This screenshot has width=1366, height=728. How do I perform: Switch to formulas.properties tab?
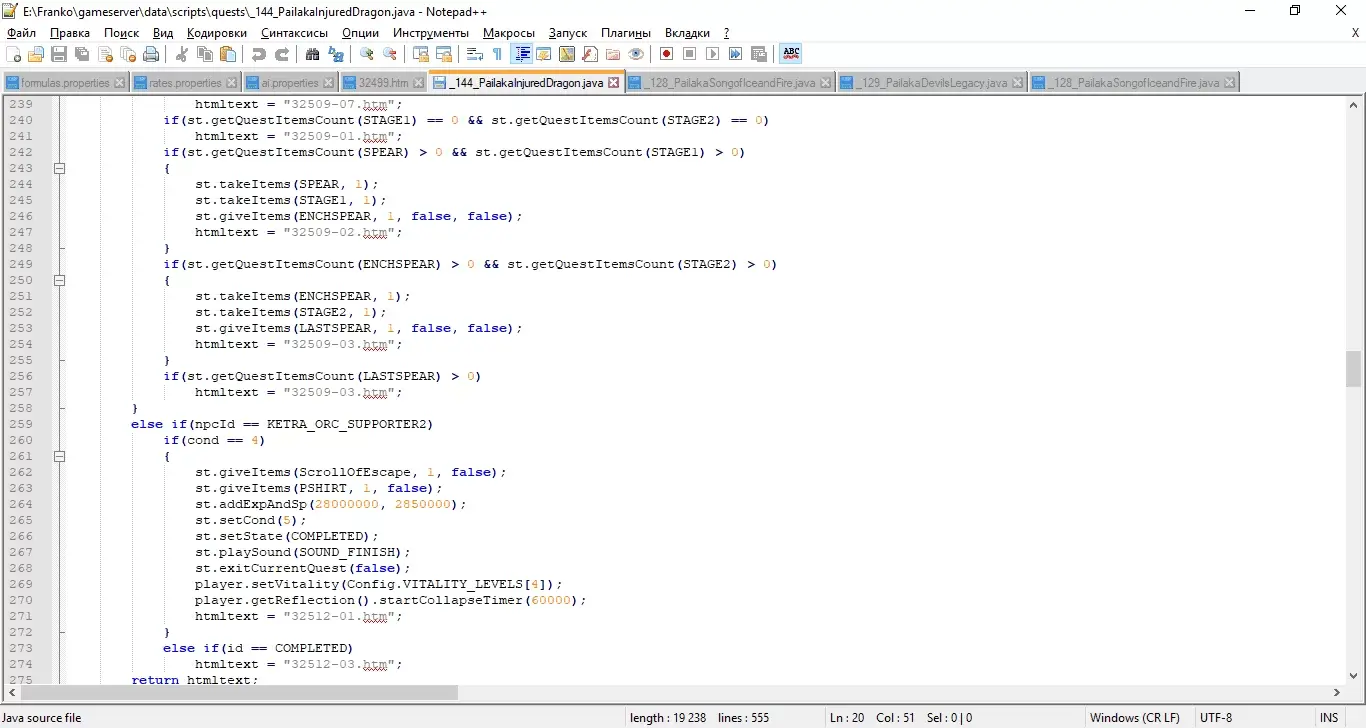point(65,83)
